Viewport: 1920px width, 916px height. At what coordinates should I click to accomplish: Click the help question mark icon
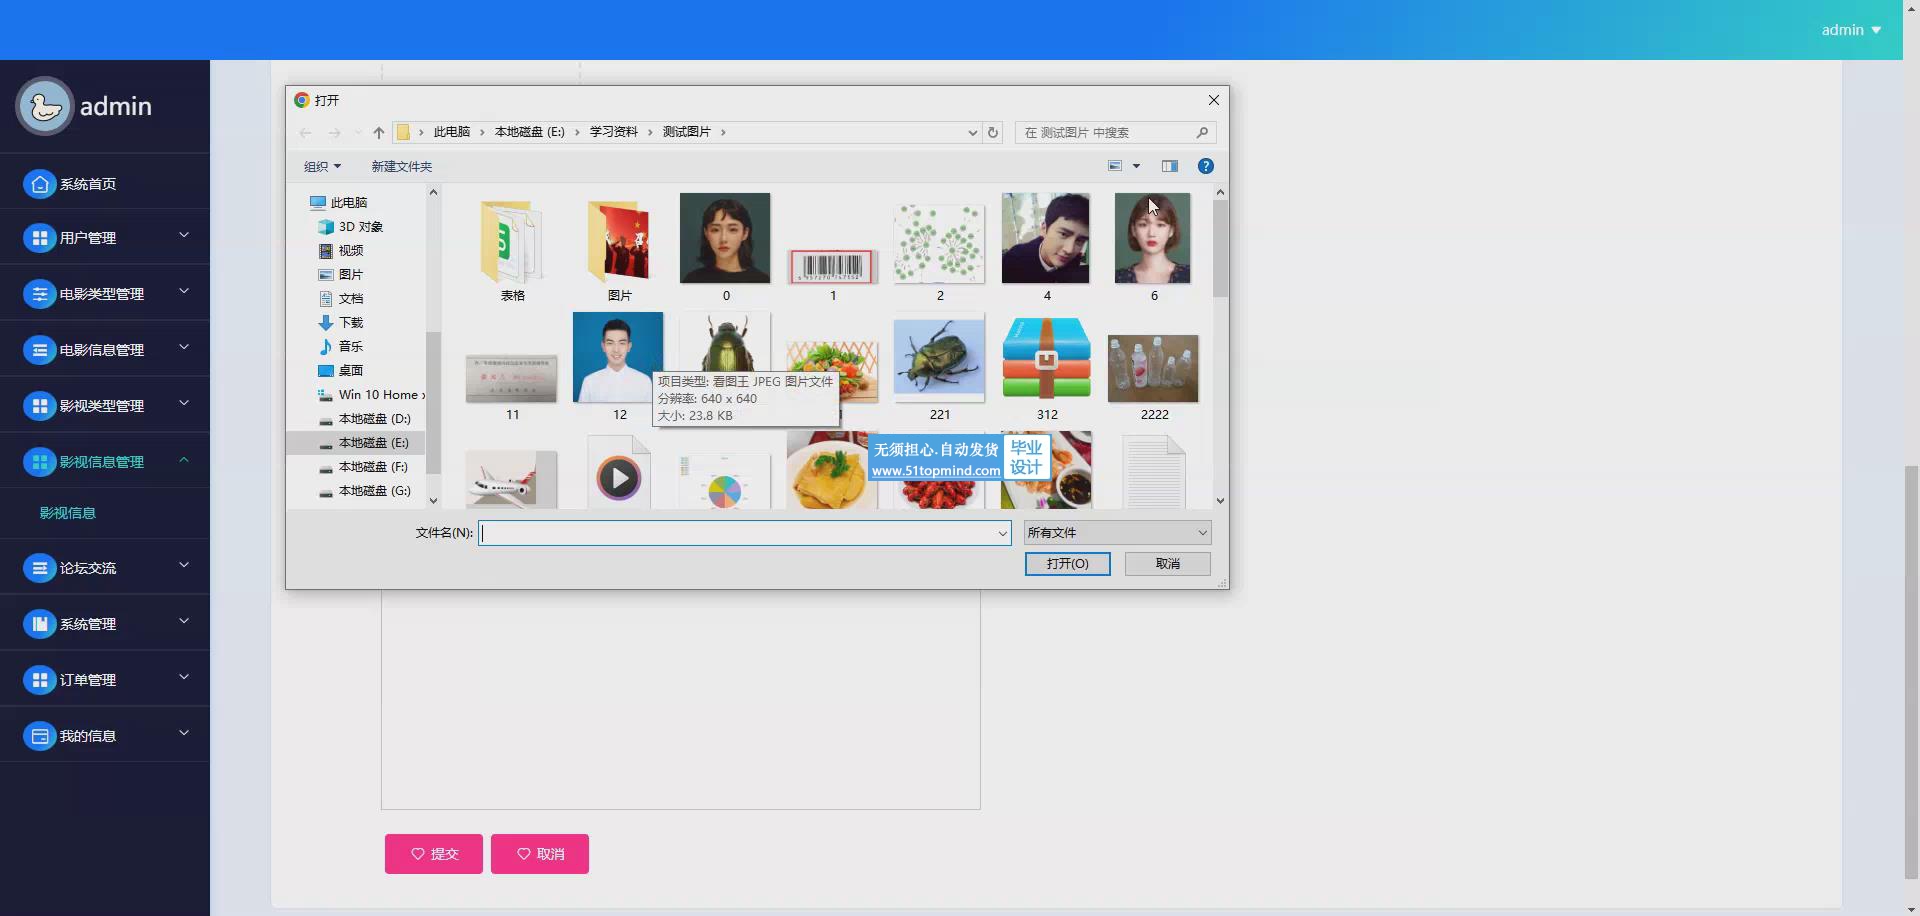coord(1206,166)
